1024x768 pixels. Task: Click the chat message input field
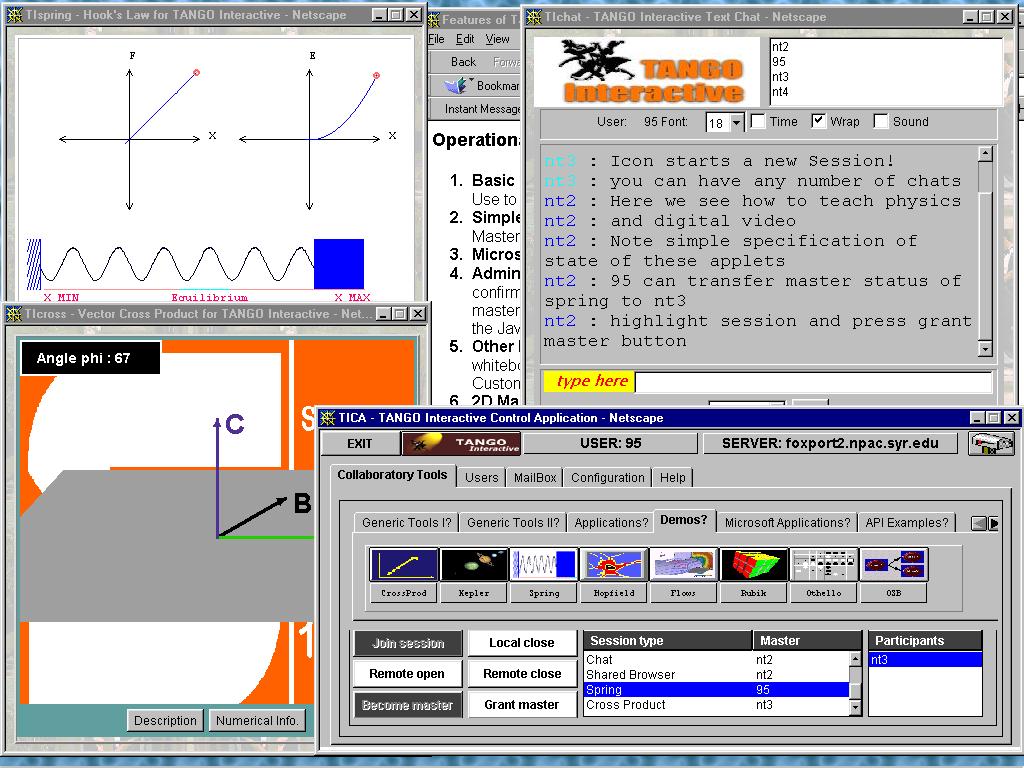point(814,381)
